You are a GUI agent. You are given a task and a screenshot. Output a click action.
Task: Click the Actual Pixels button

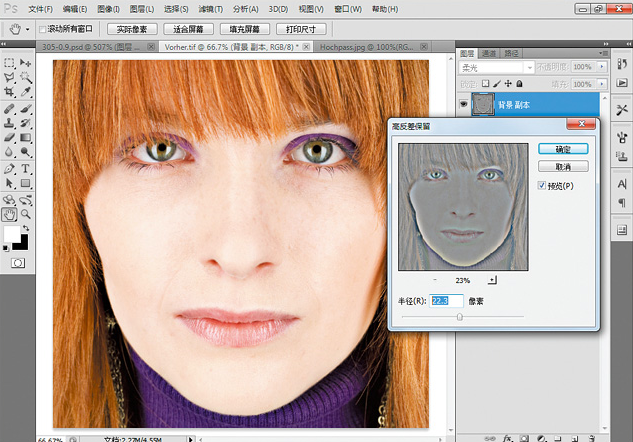click(132, 29)
